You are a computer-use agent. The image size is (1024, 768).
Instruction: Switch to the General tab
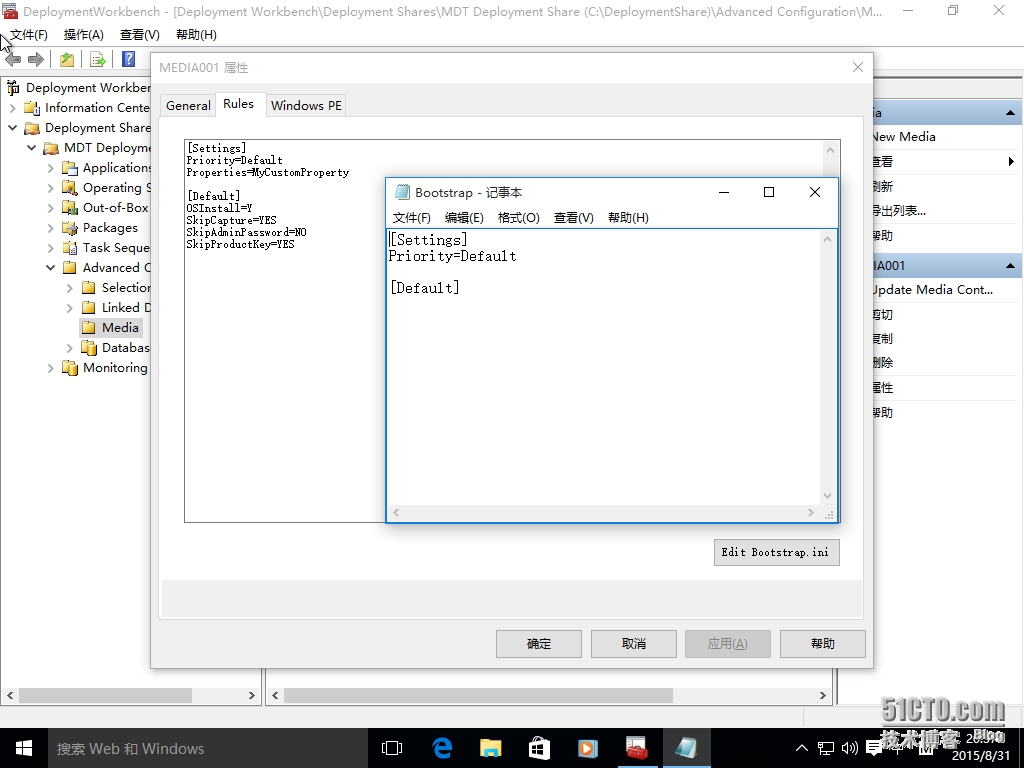(x=188, y=105)
